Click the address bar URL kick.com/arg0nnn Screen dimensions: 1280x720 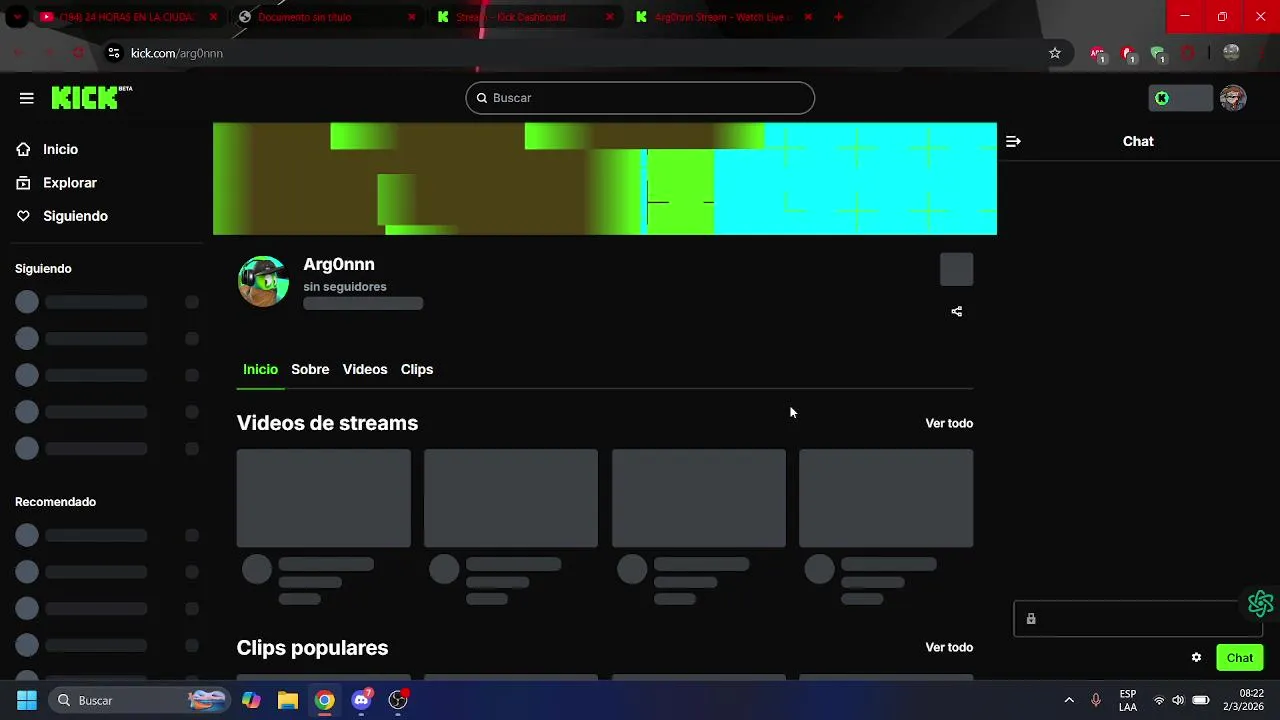pyautogui.click(x=177, y=53)
